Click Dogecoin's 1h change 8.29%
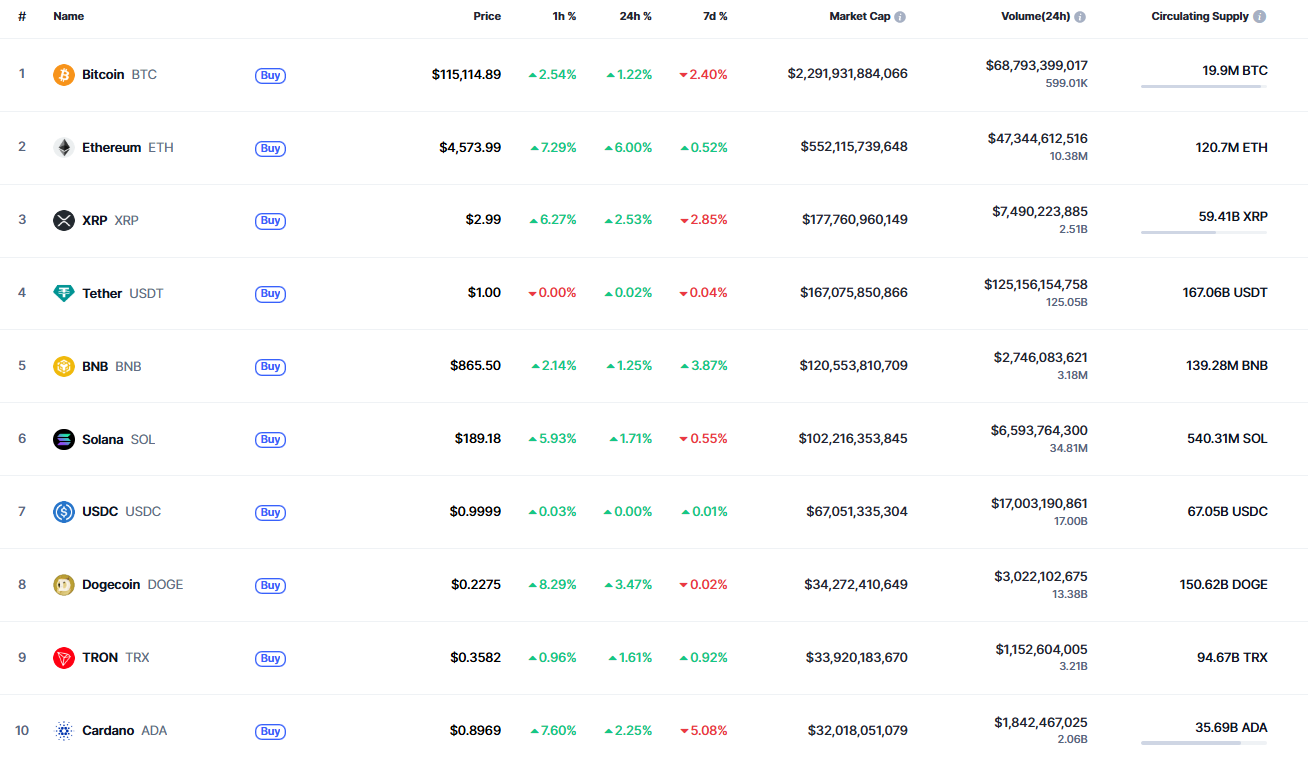The height and width of the screenshot is (760, 1308). [x=553, y=585]
